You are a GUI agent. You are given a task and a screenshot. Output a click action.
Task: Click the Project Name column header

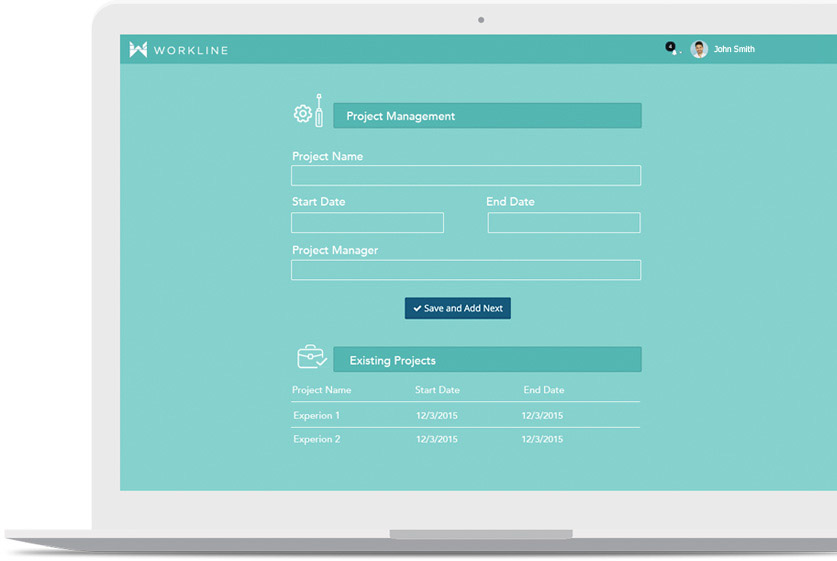(321, 390)
